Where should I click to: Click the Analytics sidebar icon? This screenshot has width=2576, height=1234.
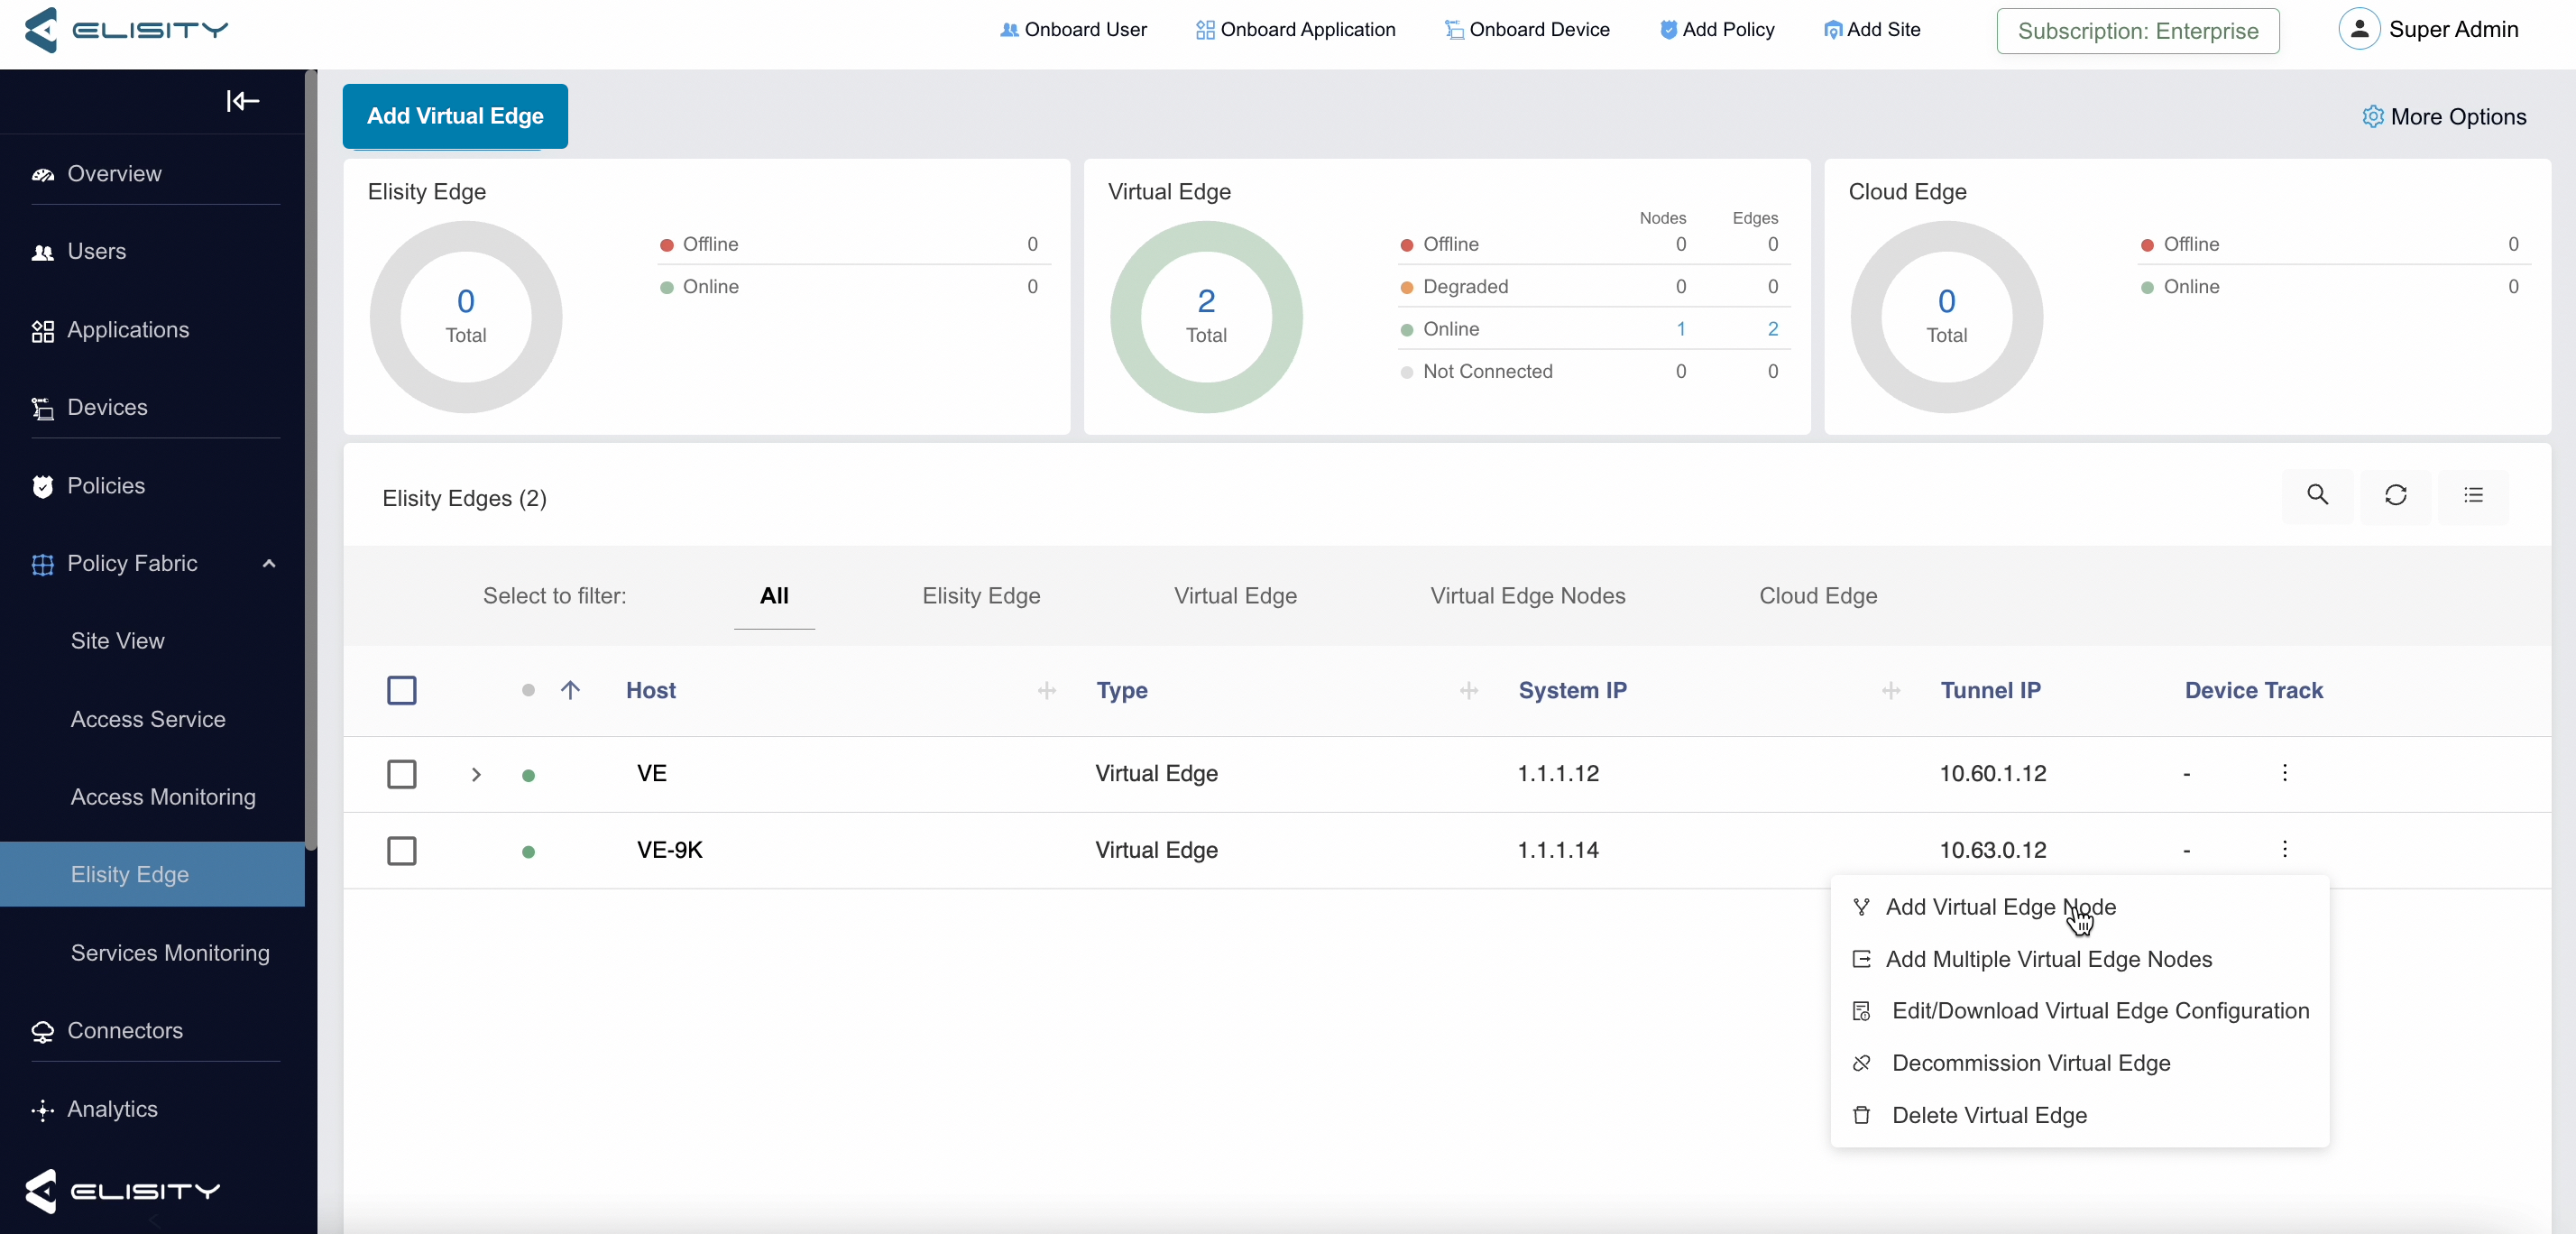point(43,1110)
